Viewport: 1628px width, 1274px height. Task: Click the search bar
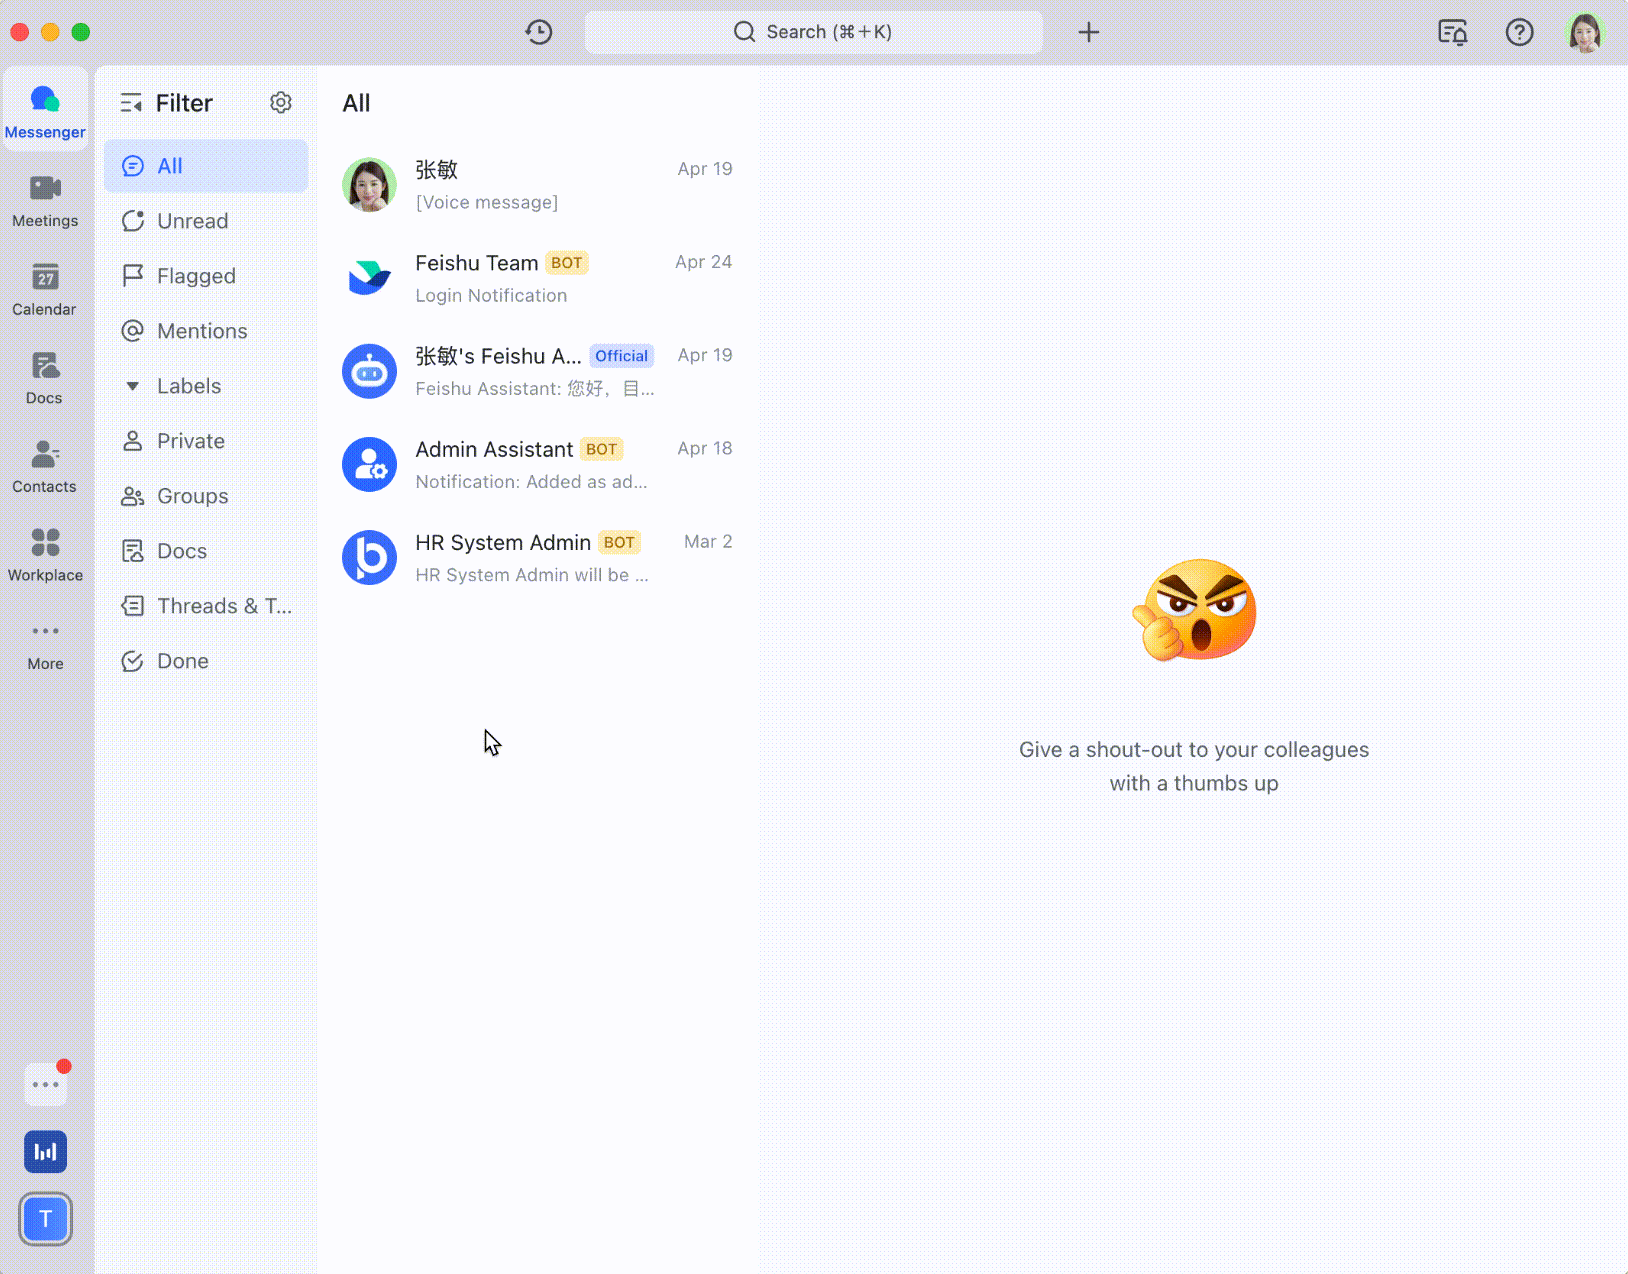coord(813,32)
